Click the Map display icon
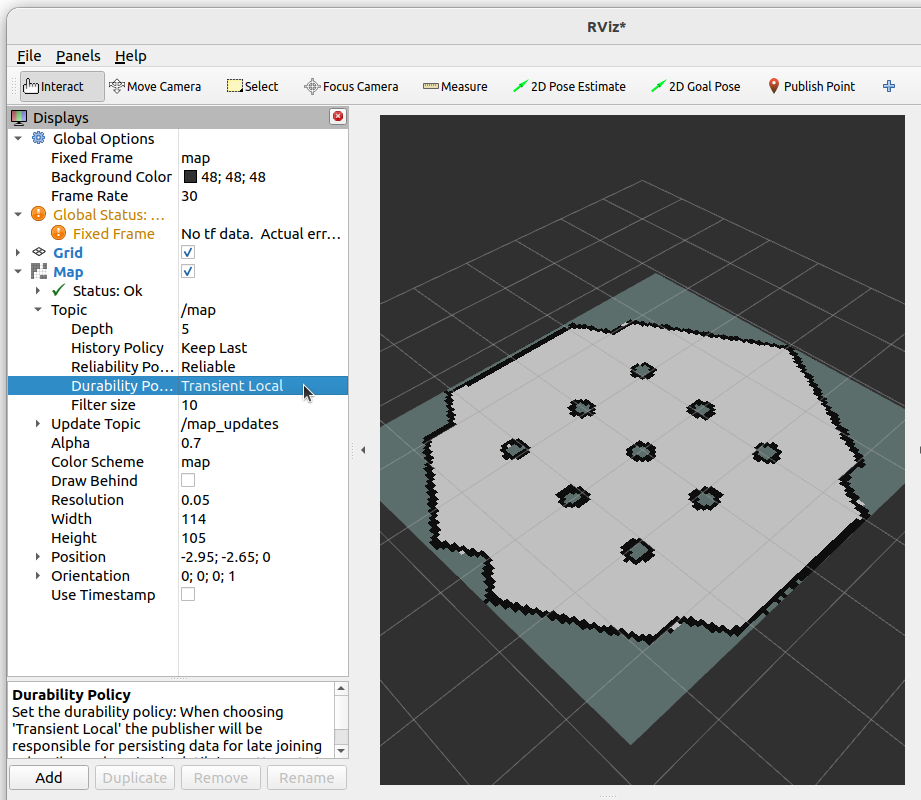The height and width of the screenshot is (800, 921). click(x=39, y=271)
